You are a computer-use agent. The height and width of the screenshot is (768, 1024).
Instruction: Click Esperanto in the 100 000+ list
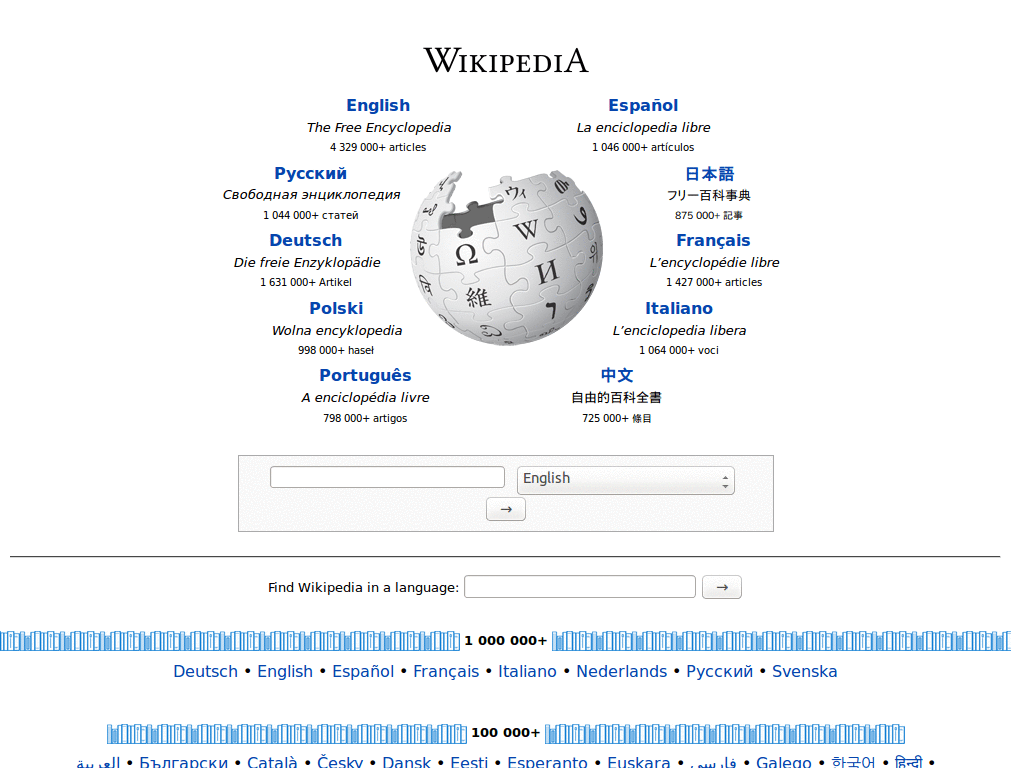547,761
